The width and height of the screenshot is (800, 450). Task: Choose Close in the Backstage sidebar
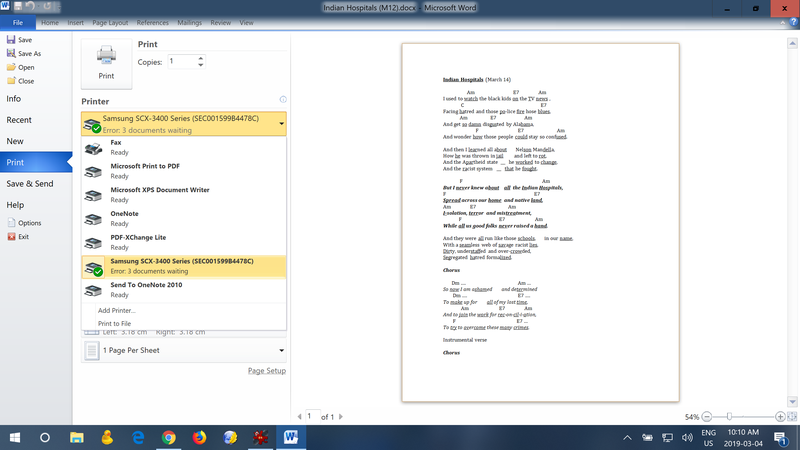pos(21,81)
